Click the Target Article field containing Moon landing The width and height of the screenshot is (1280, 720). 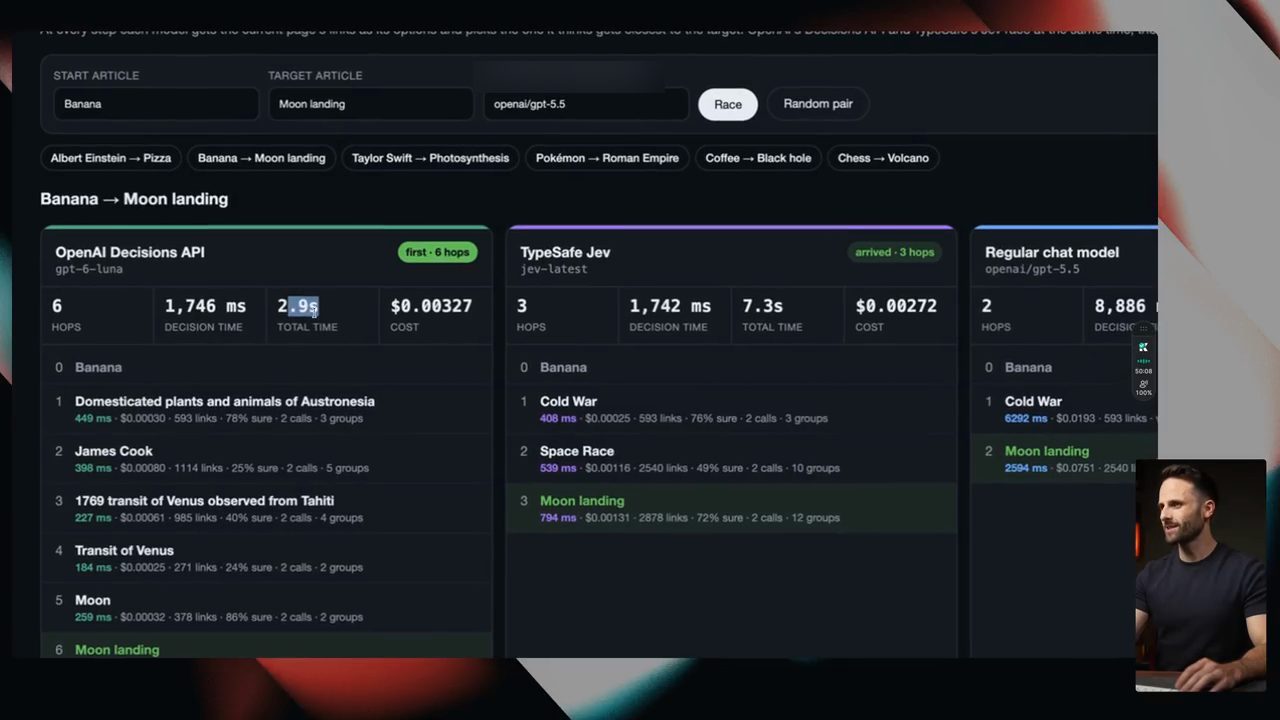coord(371,104)
